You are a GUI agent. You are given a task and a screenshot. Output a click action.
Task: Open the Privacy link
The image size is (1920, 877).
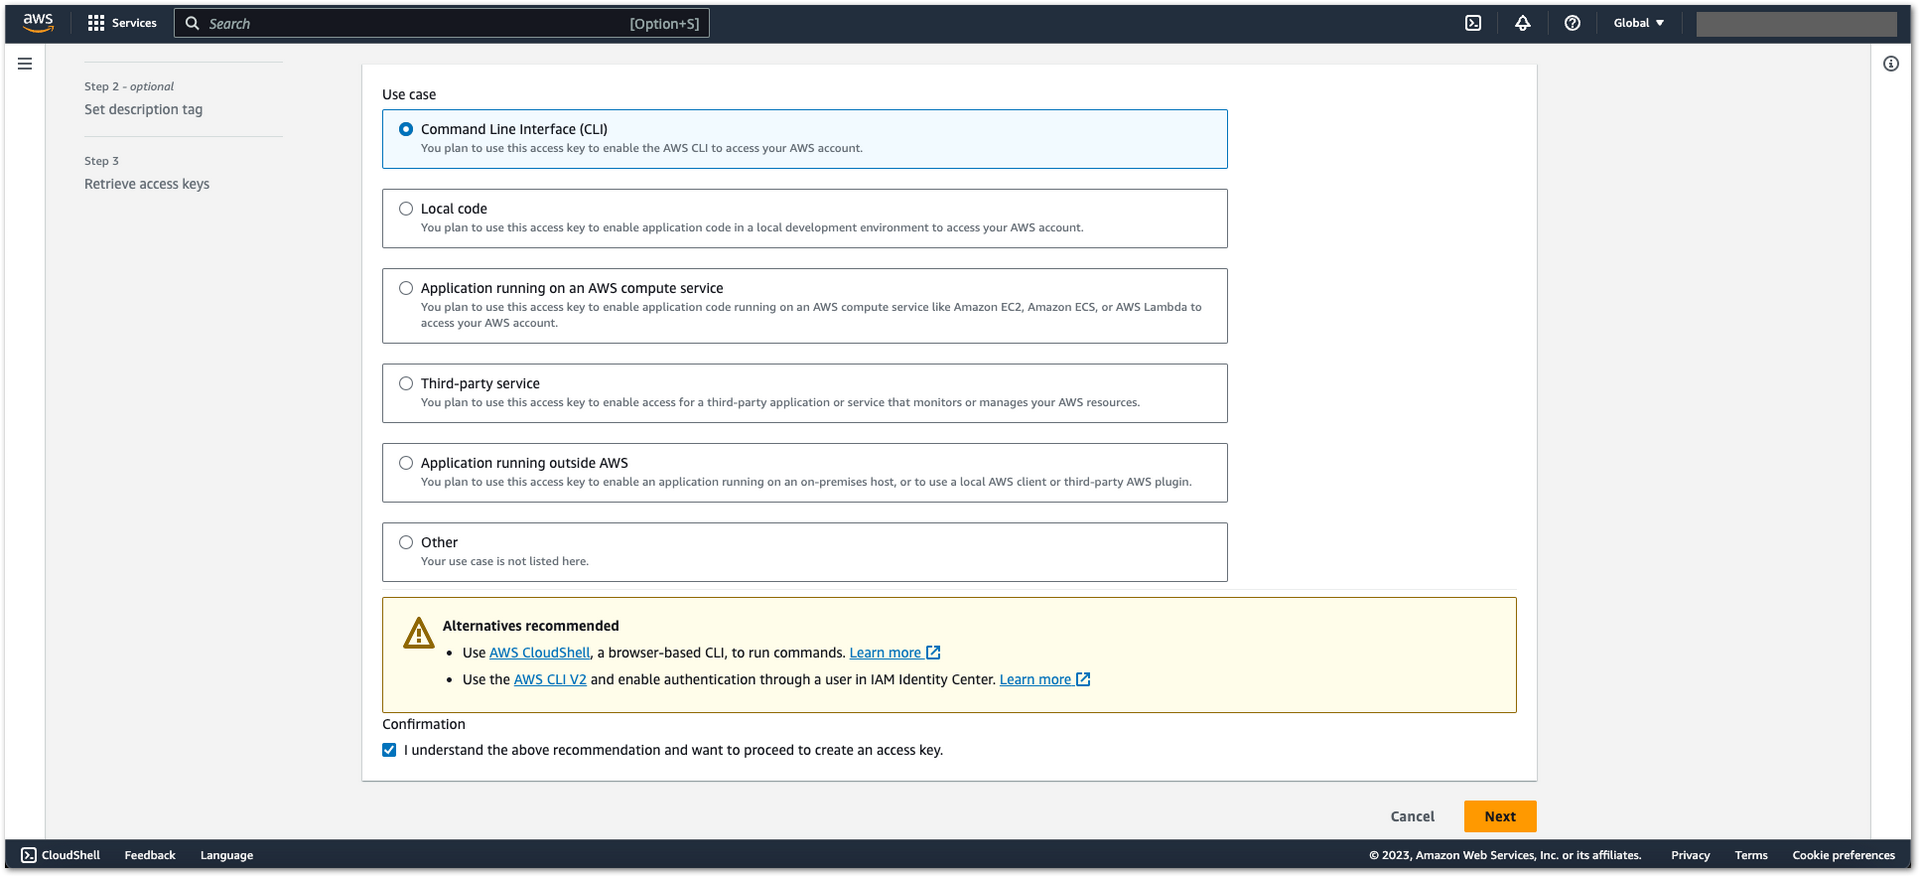(1690, 855)
